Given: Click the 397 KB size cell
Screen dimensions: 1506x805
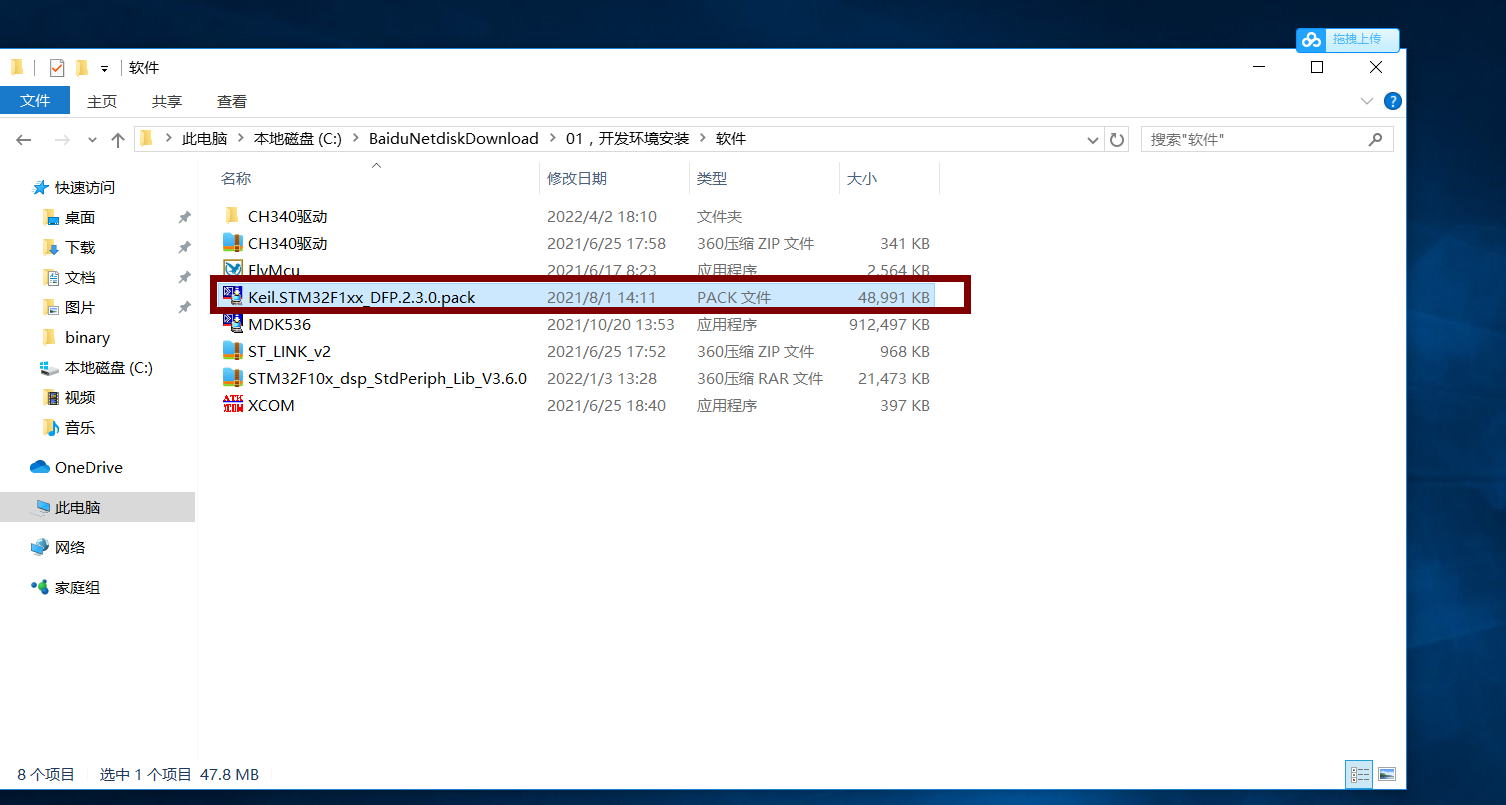Looking at the screenshot, I should pos(907,406).
